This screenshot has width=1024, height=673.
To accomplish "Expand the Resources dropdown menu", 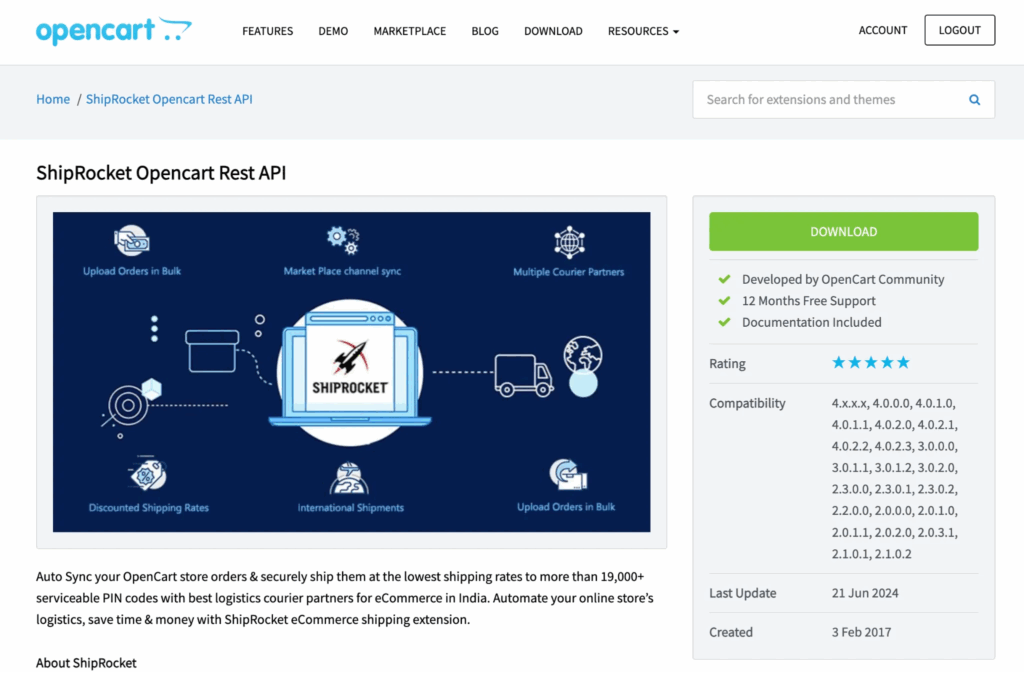I will pos(643,31).
